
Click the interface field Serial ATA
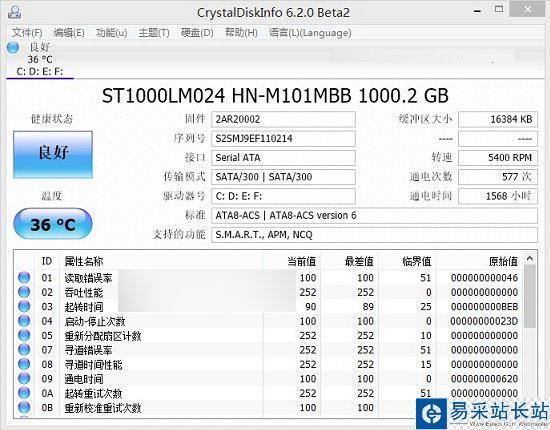[x=283, y=158]
